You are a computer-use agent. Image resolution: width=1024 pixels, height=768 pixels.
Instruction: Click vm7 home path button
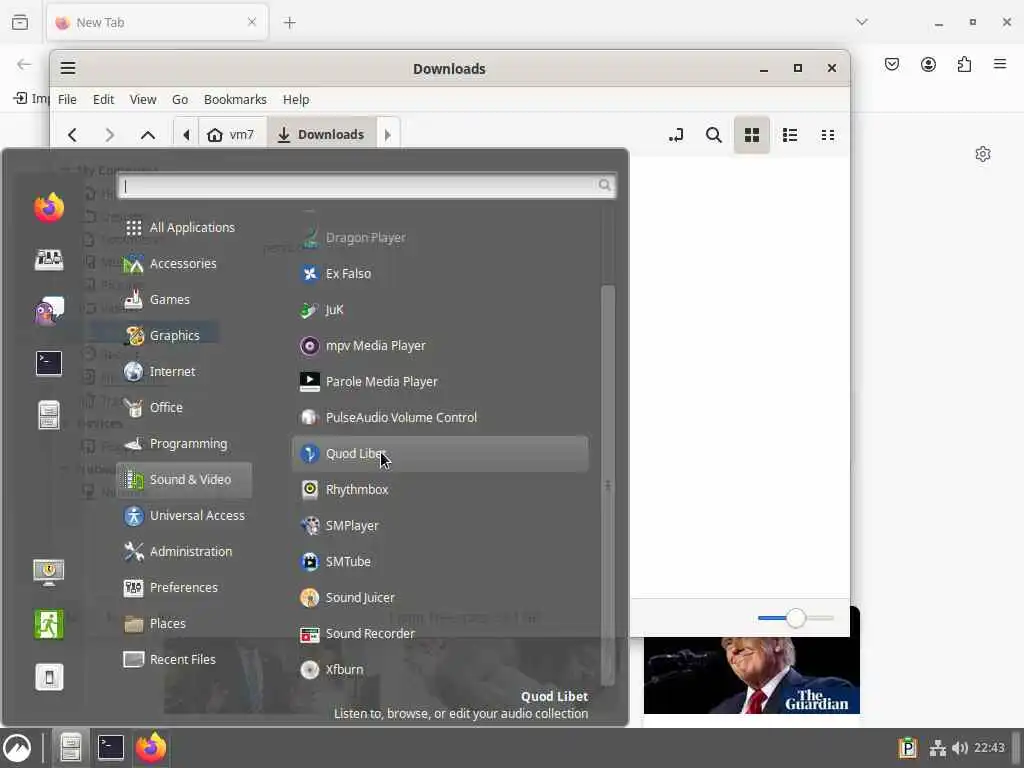(232, 135)
